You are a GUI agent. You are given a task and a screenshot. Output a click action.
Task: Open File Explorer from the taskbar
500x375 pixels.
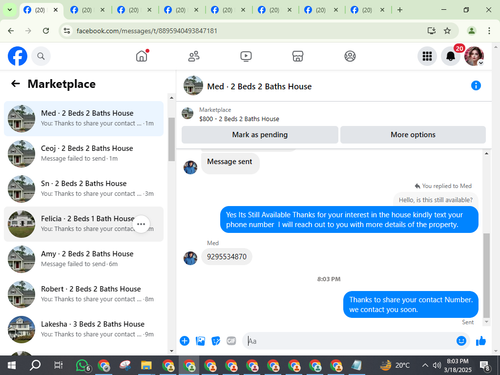pyautogui.click(x=146, y=365)
